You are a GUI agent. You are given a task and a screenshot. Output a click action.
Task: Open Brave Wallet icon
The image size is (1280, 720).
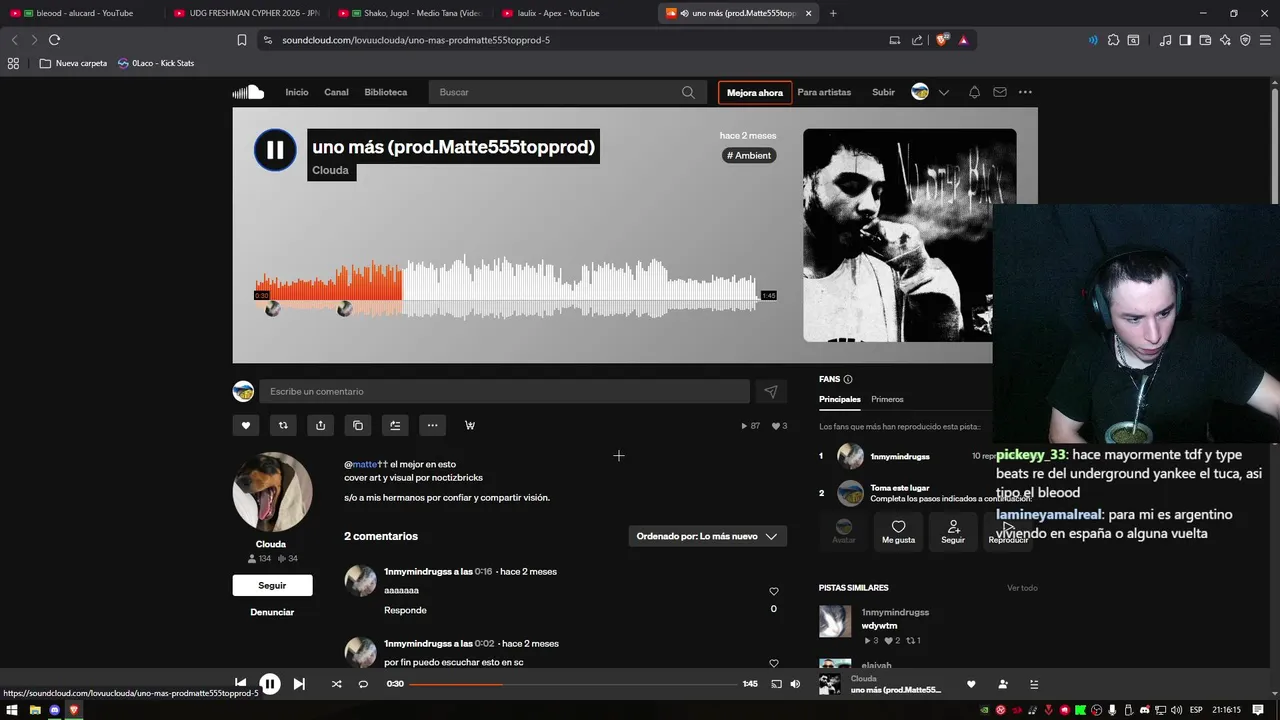click(x=1205, y=40)
